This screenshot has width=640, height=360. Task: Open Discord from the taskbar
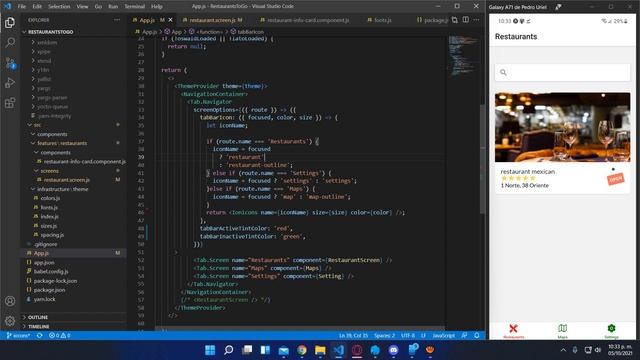pyautogui.click(x=393, y=350)
